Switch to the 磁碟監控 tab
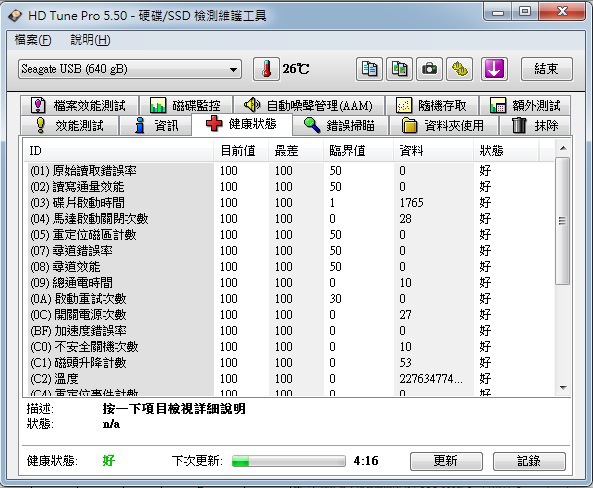Viewport: 593px width, 488px height. [x=185, y=105]
